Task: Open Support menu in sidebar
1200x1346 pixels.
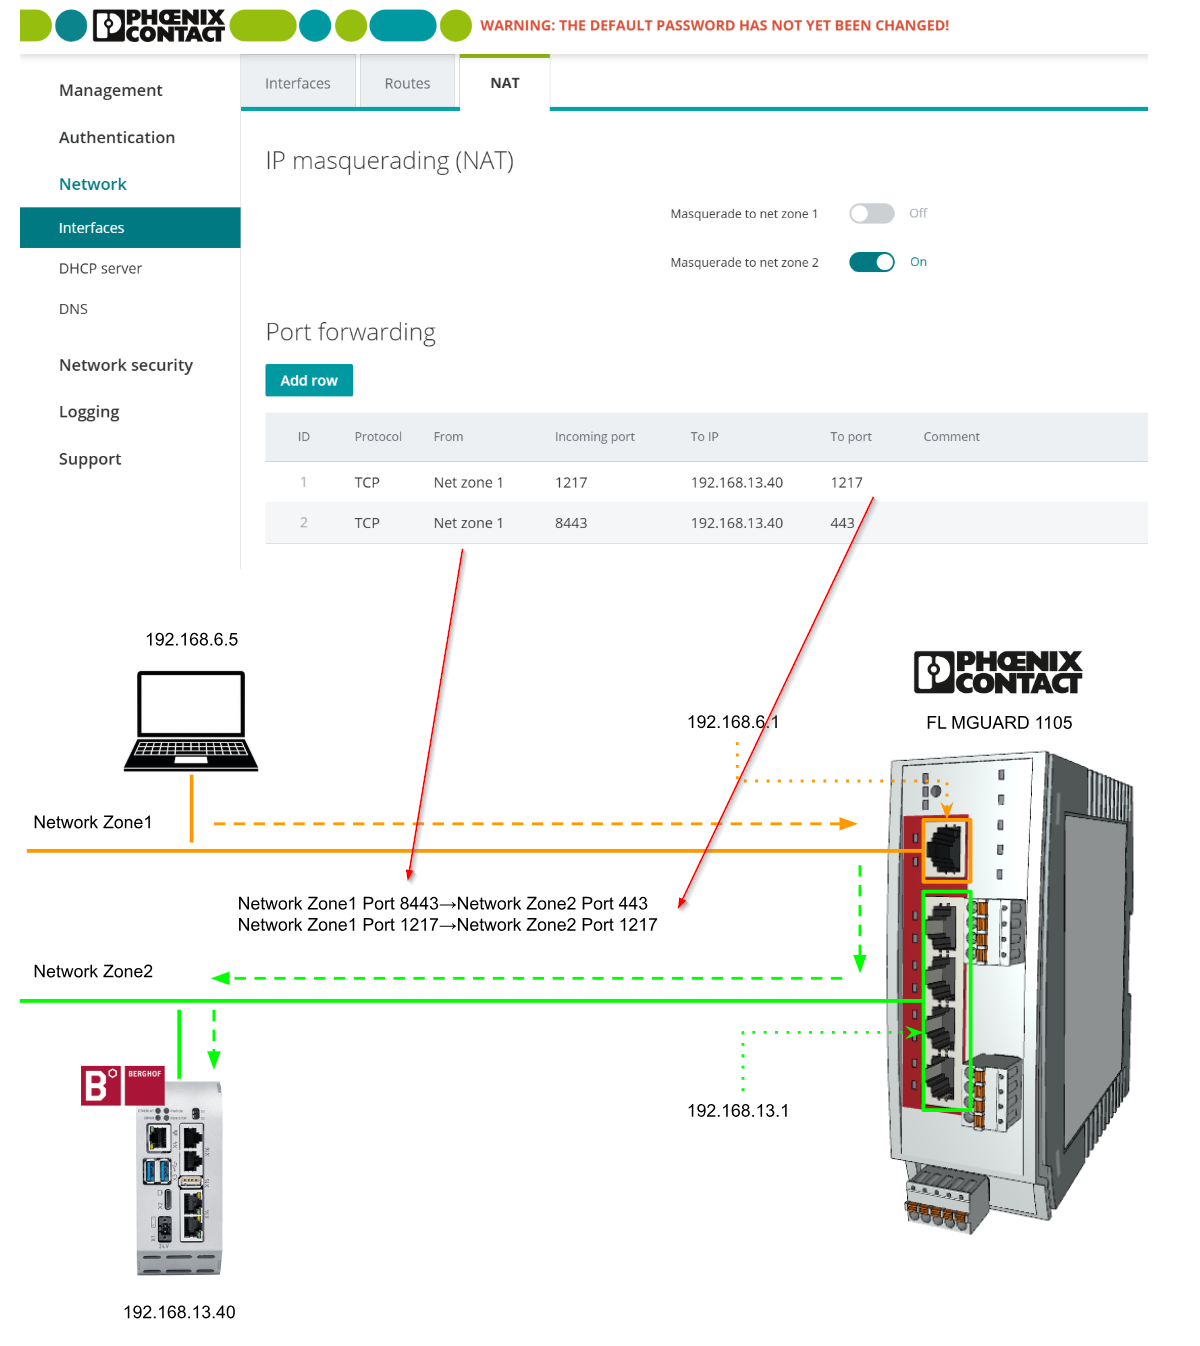Action: pos(90,459)
